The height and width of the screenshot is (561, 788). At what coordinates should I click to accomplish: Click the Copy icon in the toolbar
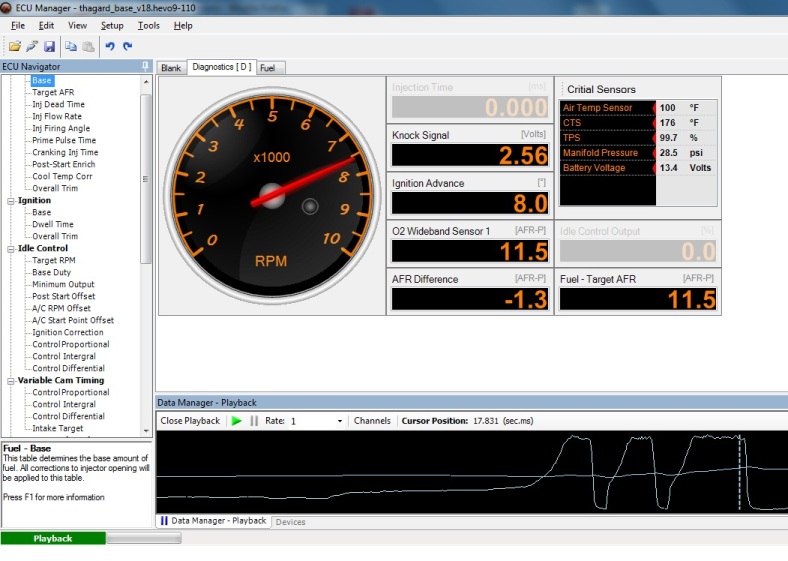(70, 46)
